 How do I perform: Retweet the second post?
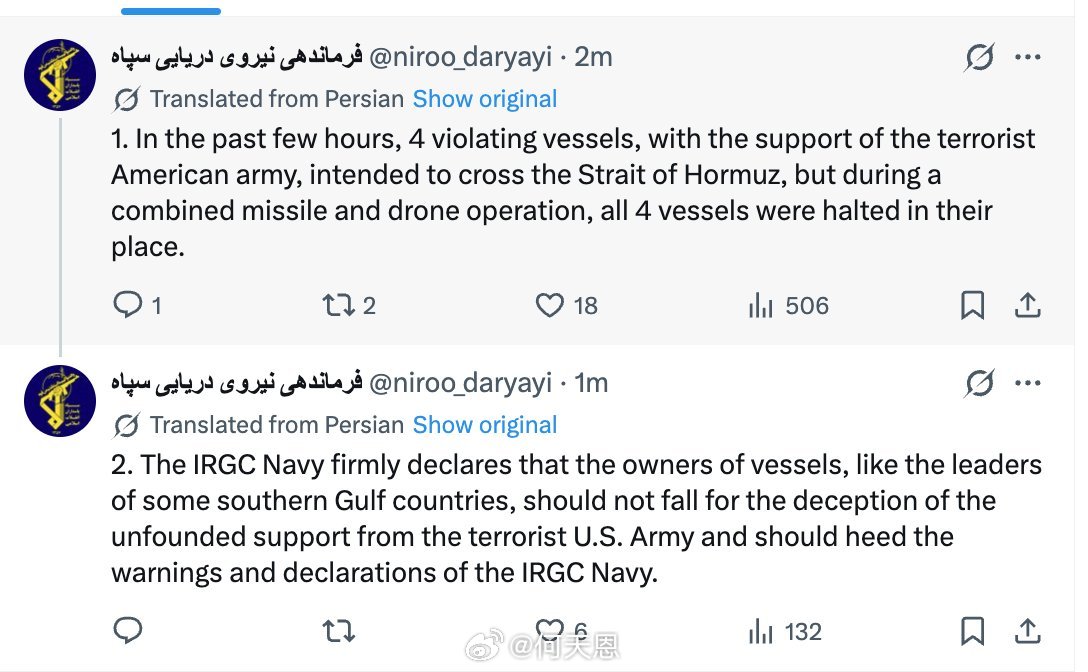(x=339, y=631)
